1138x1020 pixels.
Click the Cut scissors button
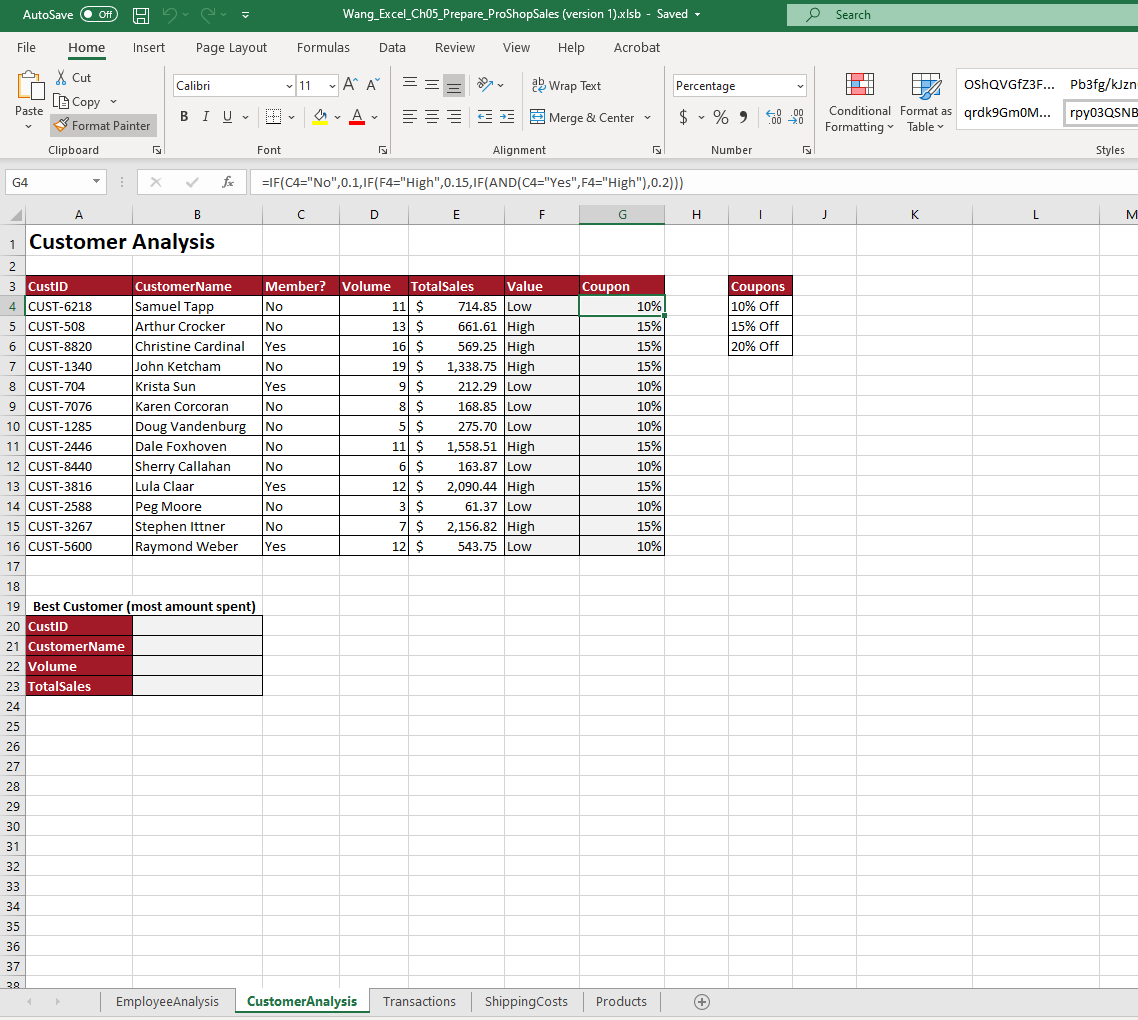(x=73, y=78)
